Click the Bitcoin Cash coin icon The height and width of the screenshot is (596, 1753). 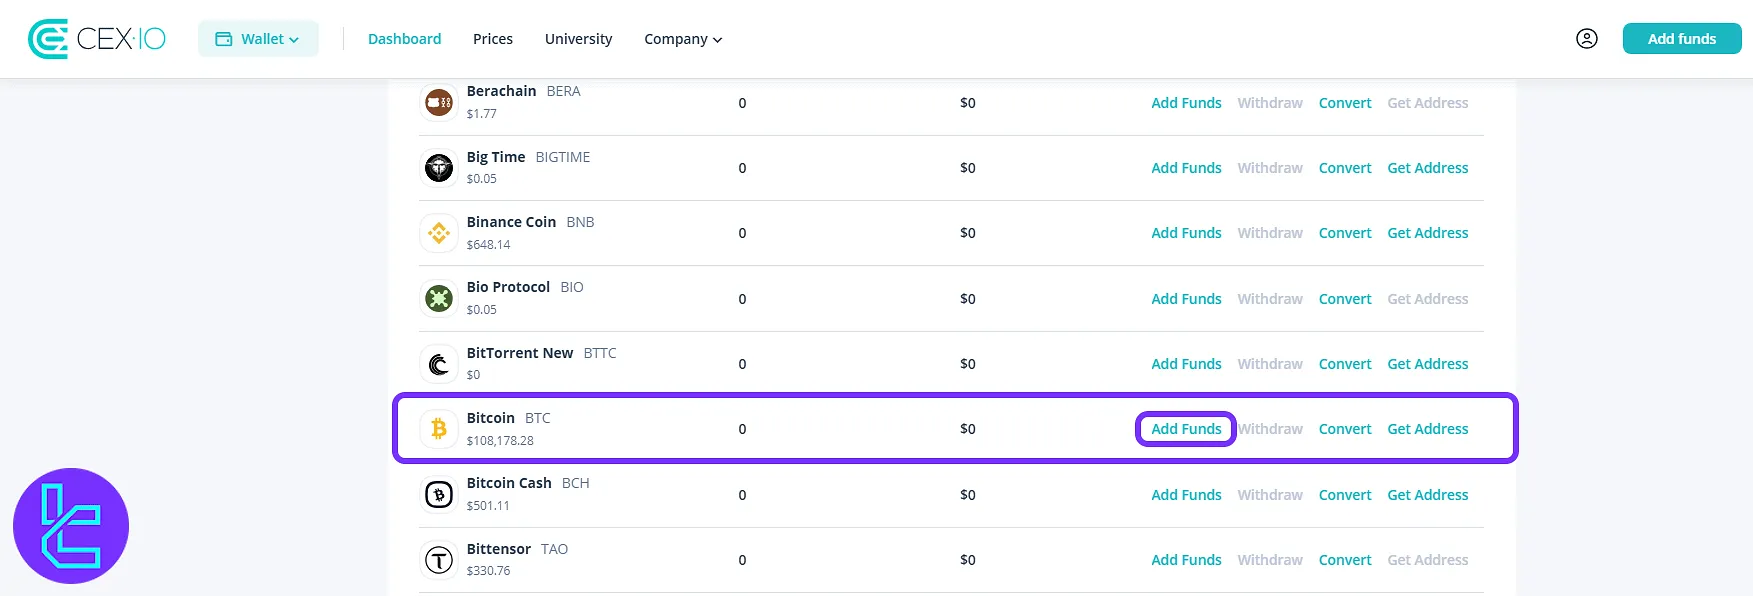point(439,495)
